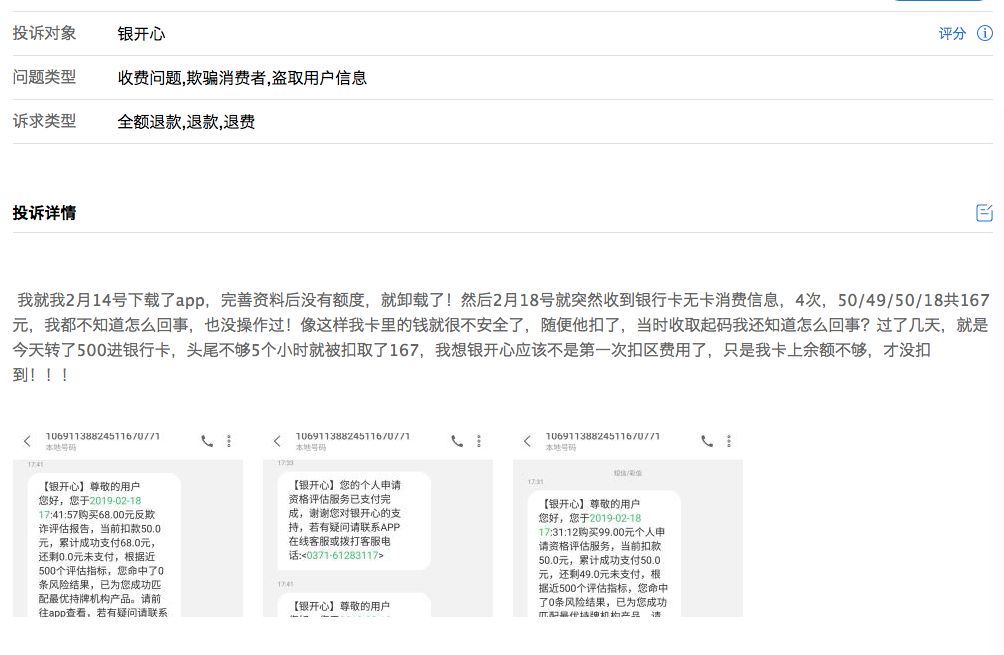Expand more options in the third screenshot header
The image size is (1004, 655).
click(729, 440)
